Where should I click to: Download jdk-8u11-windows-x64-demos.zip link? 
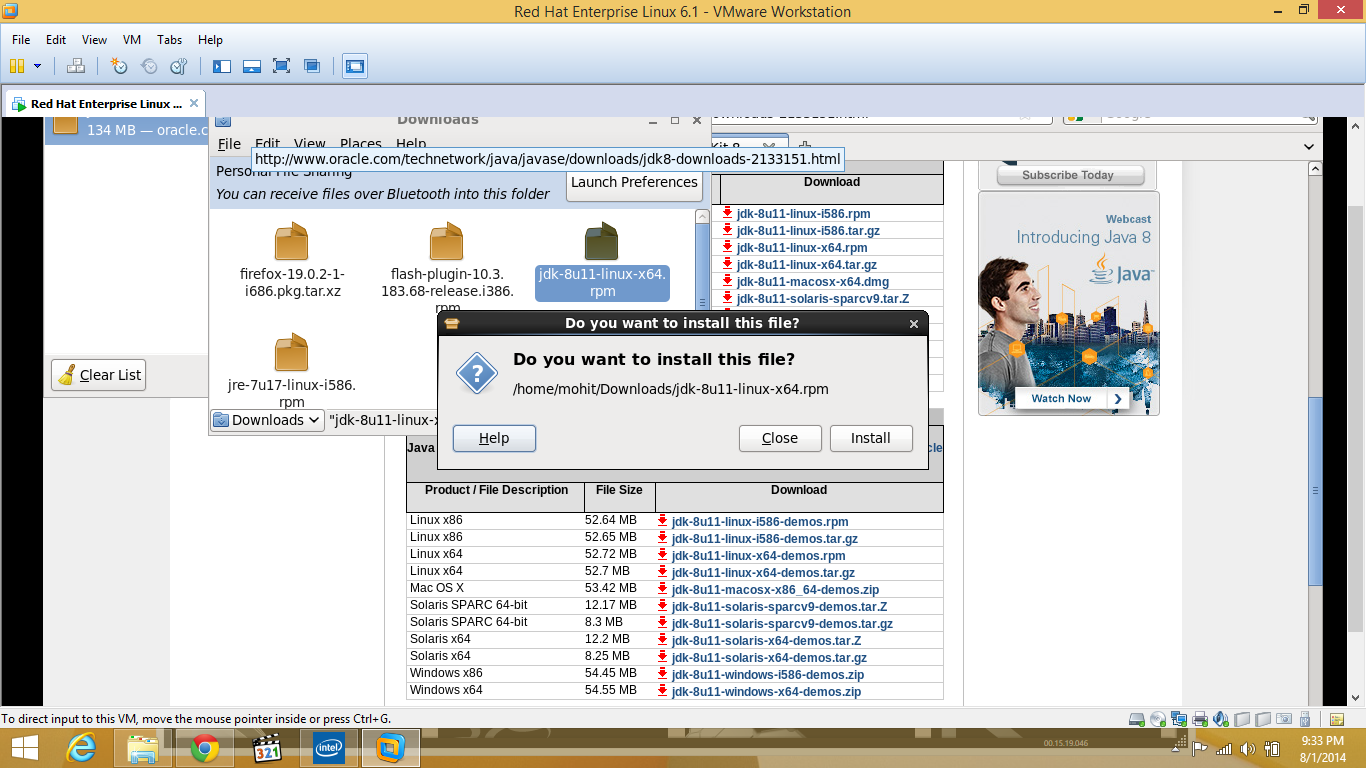click(766, 691)
